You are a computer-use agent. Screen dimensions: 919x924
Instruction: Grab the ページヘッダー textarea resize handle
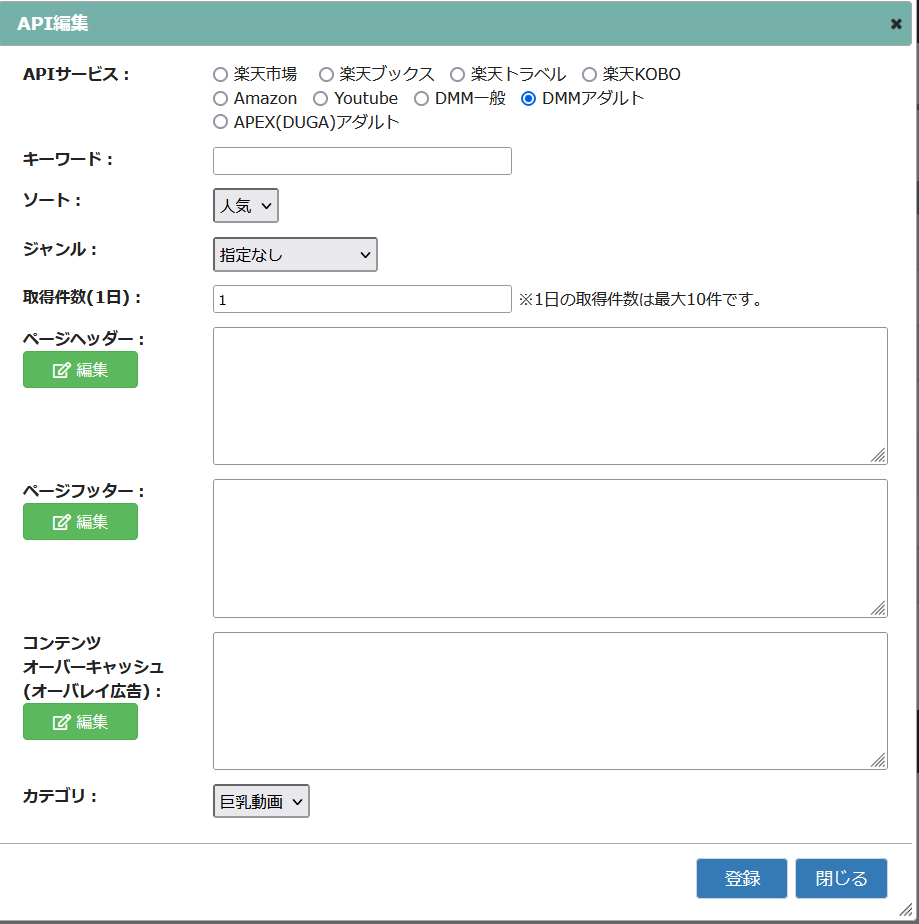(878, 455)
